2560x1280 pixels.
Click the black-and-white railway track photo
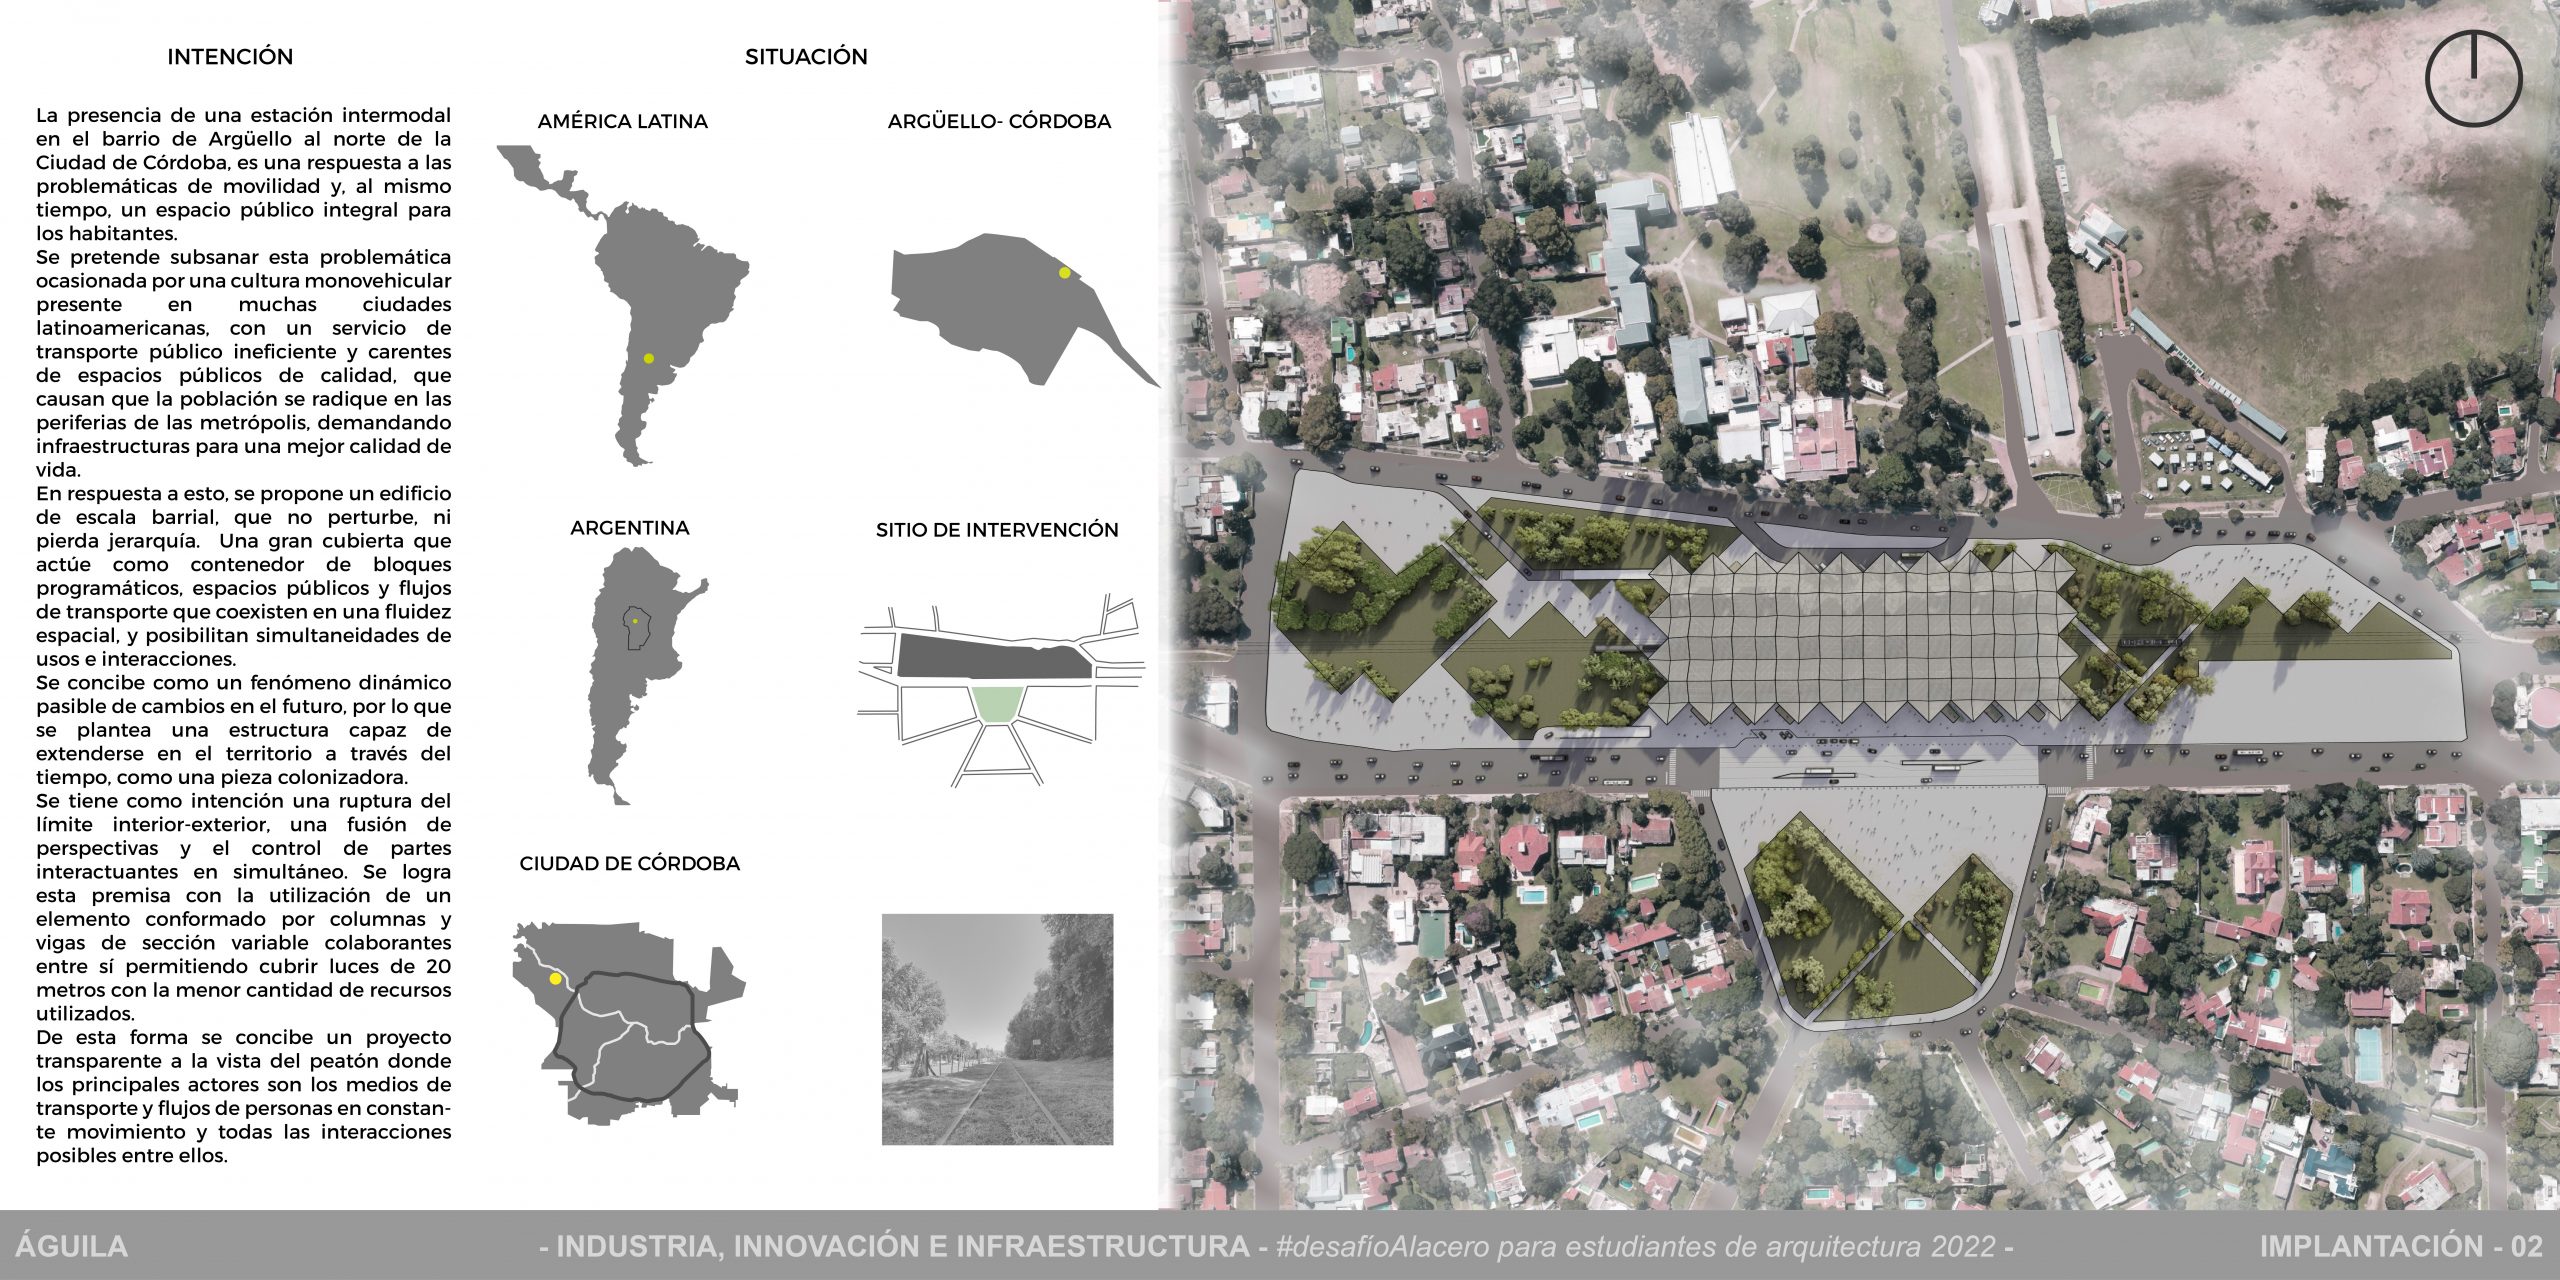pyautogui.click(x=997, y=1028)
